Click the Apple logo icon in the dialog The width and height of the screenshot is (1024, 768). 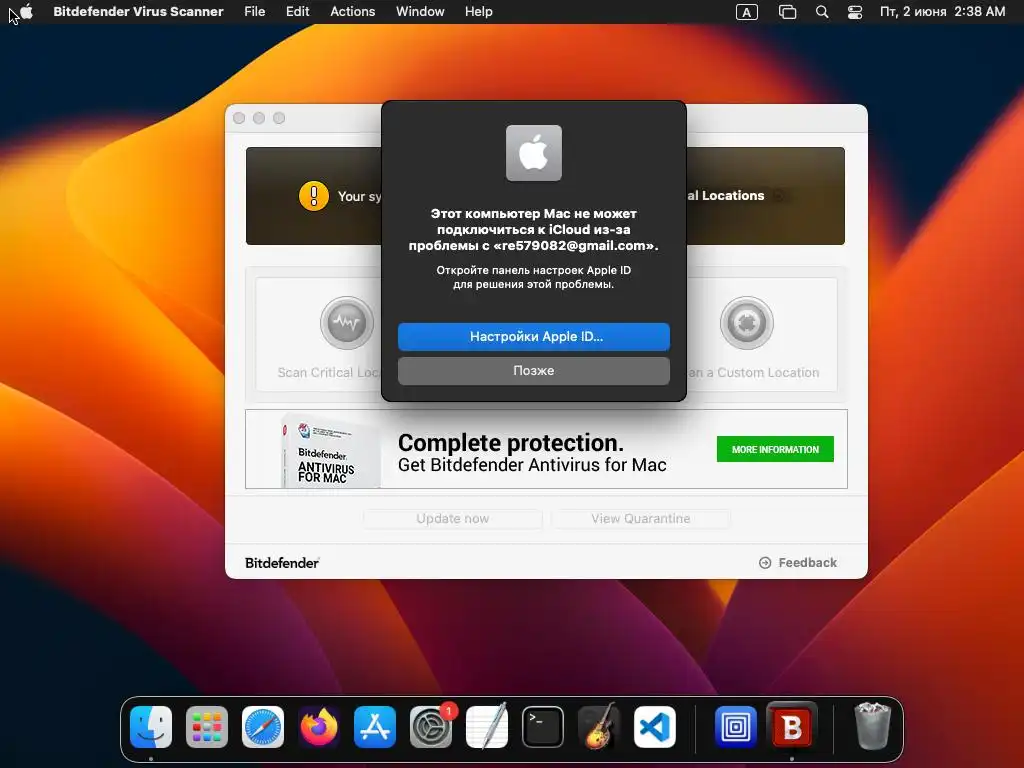pyautogui.click(x=534, y=153)
